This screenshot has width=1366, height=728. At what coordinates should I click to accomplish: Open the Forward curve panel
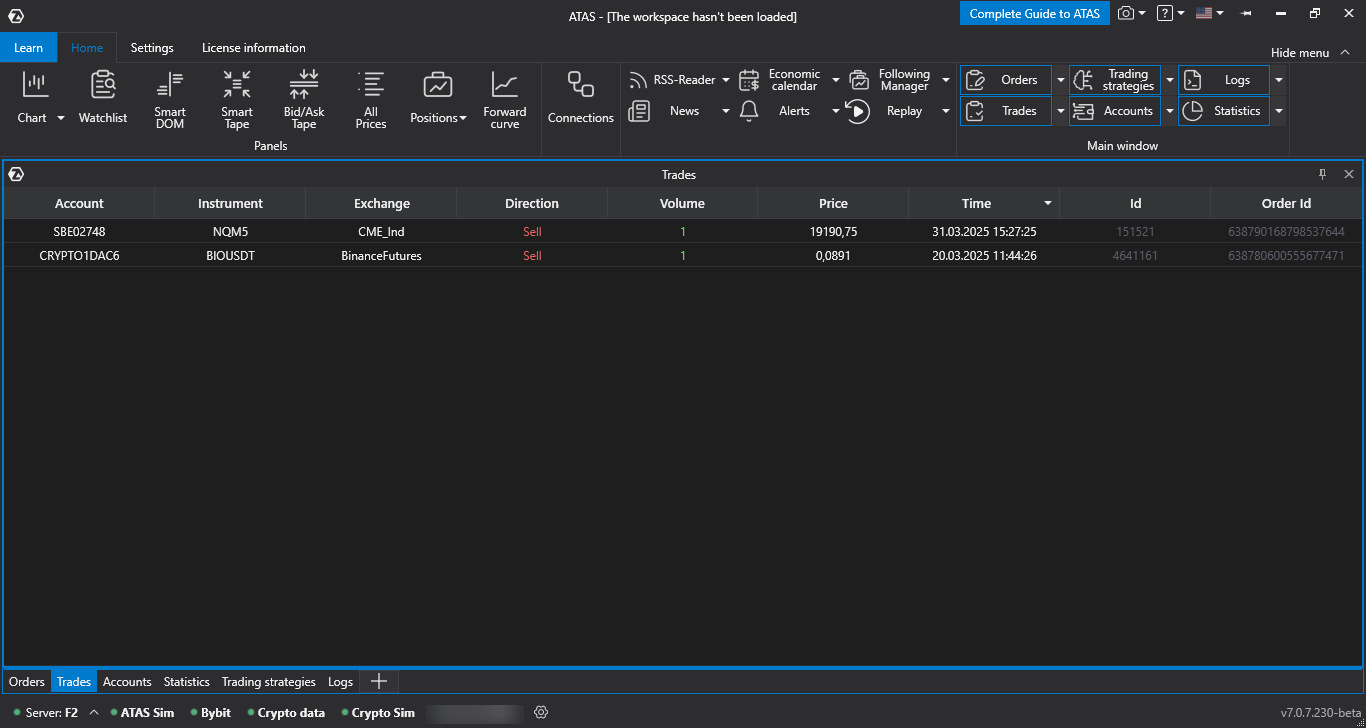click(x=505, y=99)
